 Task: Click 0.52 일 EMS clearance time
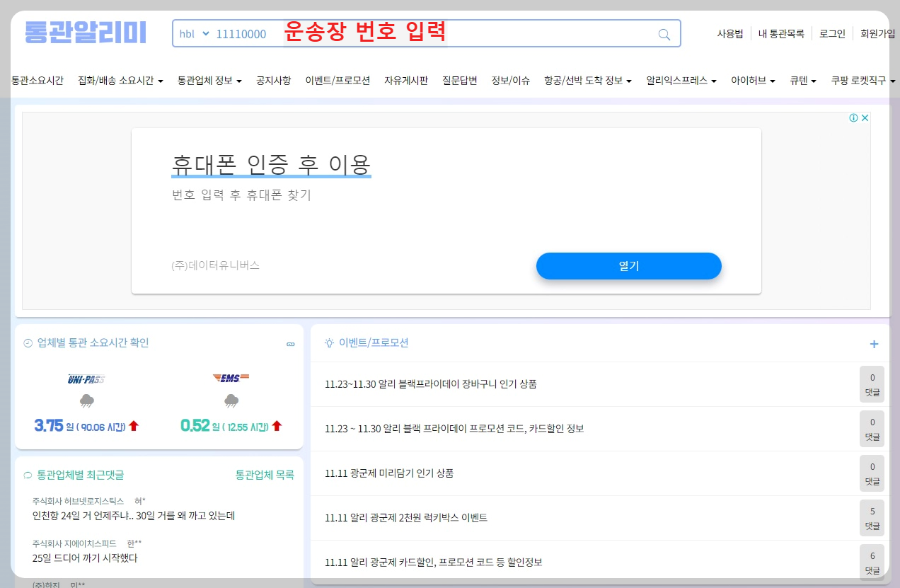coord(224,426)
